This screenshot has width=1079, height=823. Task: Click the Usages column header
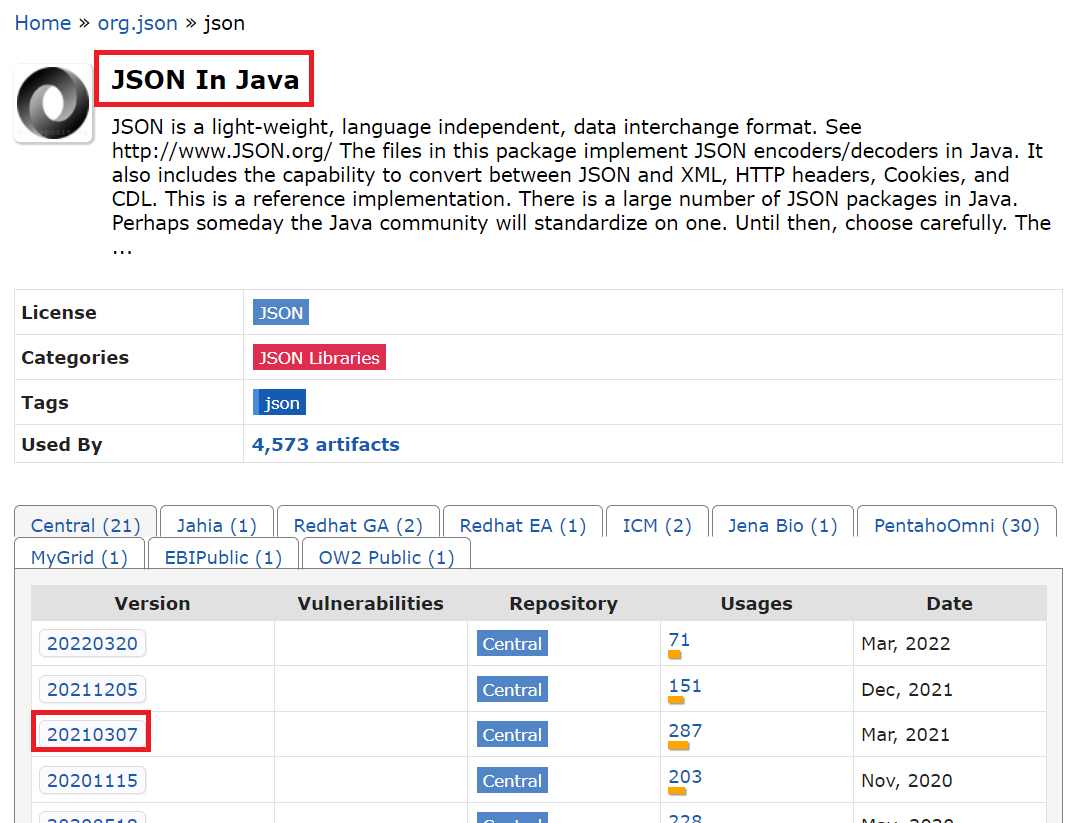756,603
